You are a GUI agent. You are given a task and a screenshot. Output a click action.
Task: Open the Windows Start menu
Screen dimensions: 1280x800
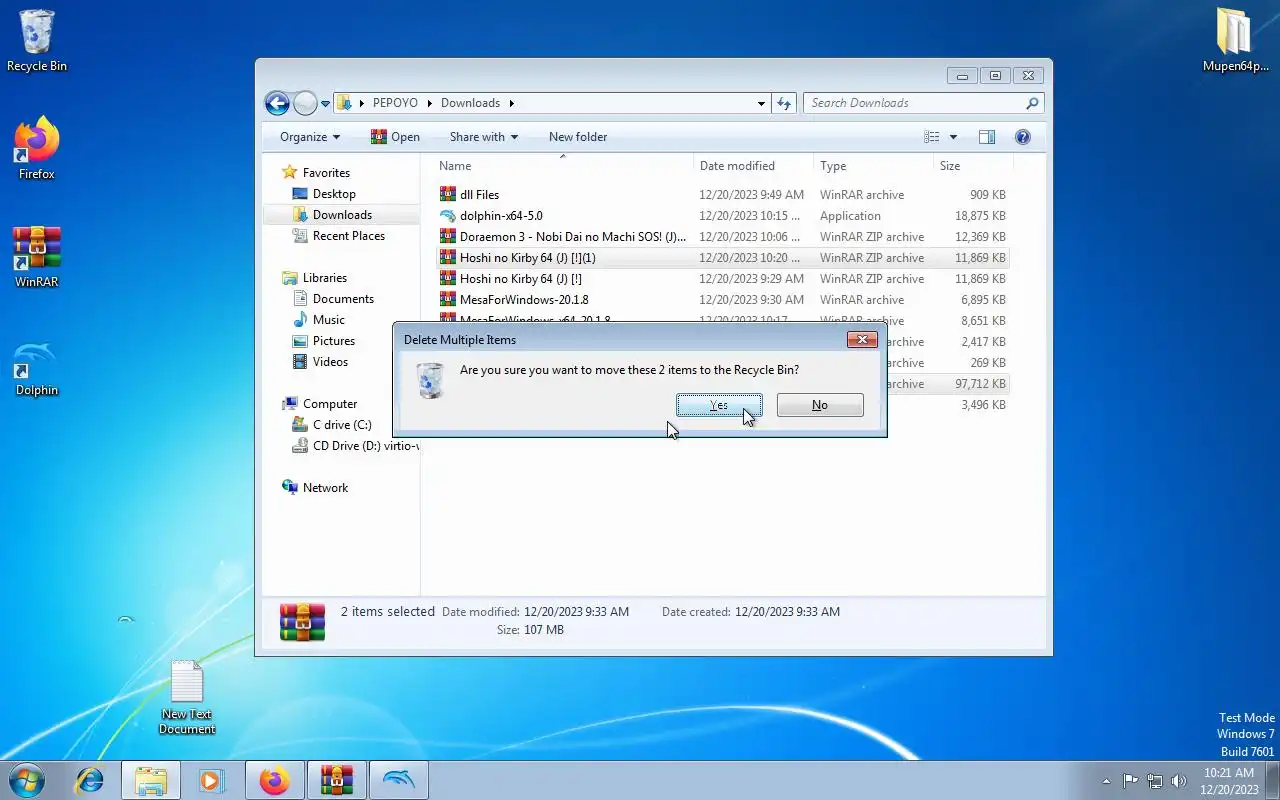coord(26,780)
